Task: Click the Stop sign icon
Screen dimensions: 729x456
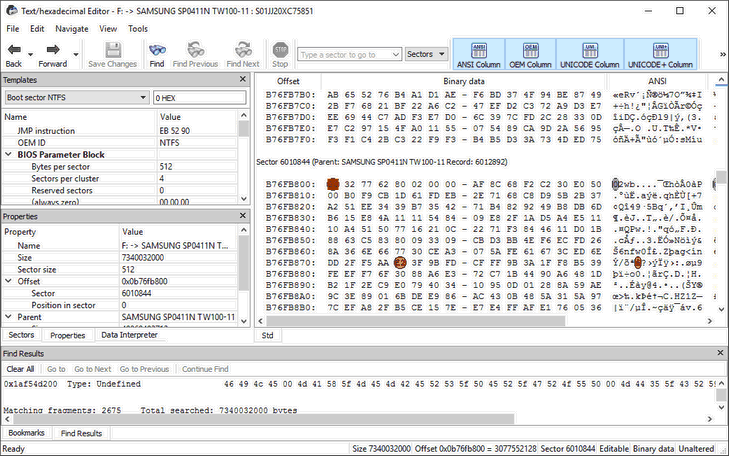Action: (280, 49)
